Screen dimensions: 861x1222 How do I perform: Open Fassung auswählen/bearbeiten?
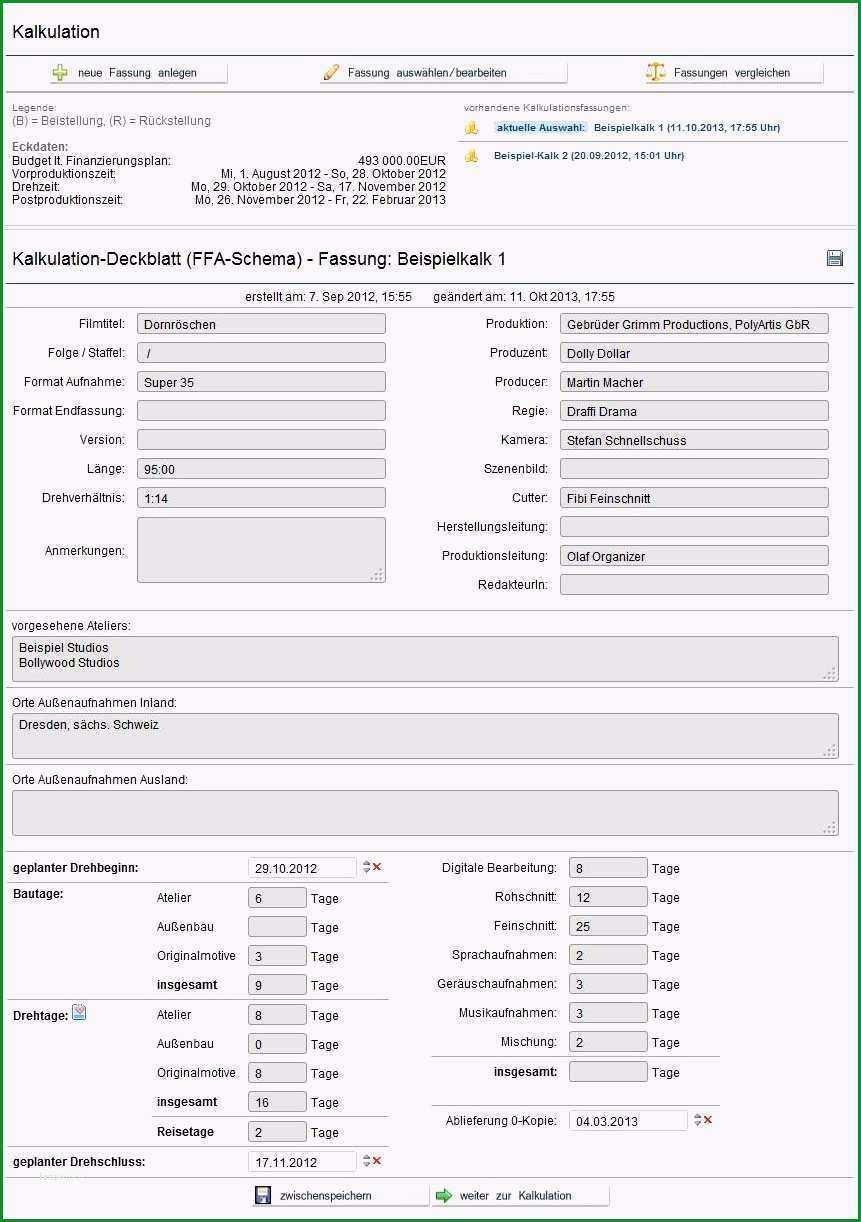(443, 72)
